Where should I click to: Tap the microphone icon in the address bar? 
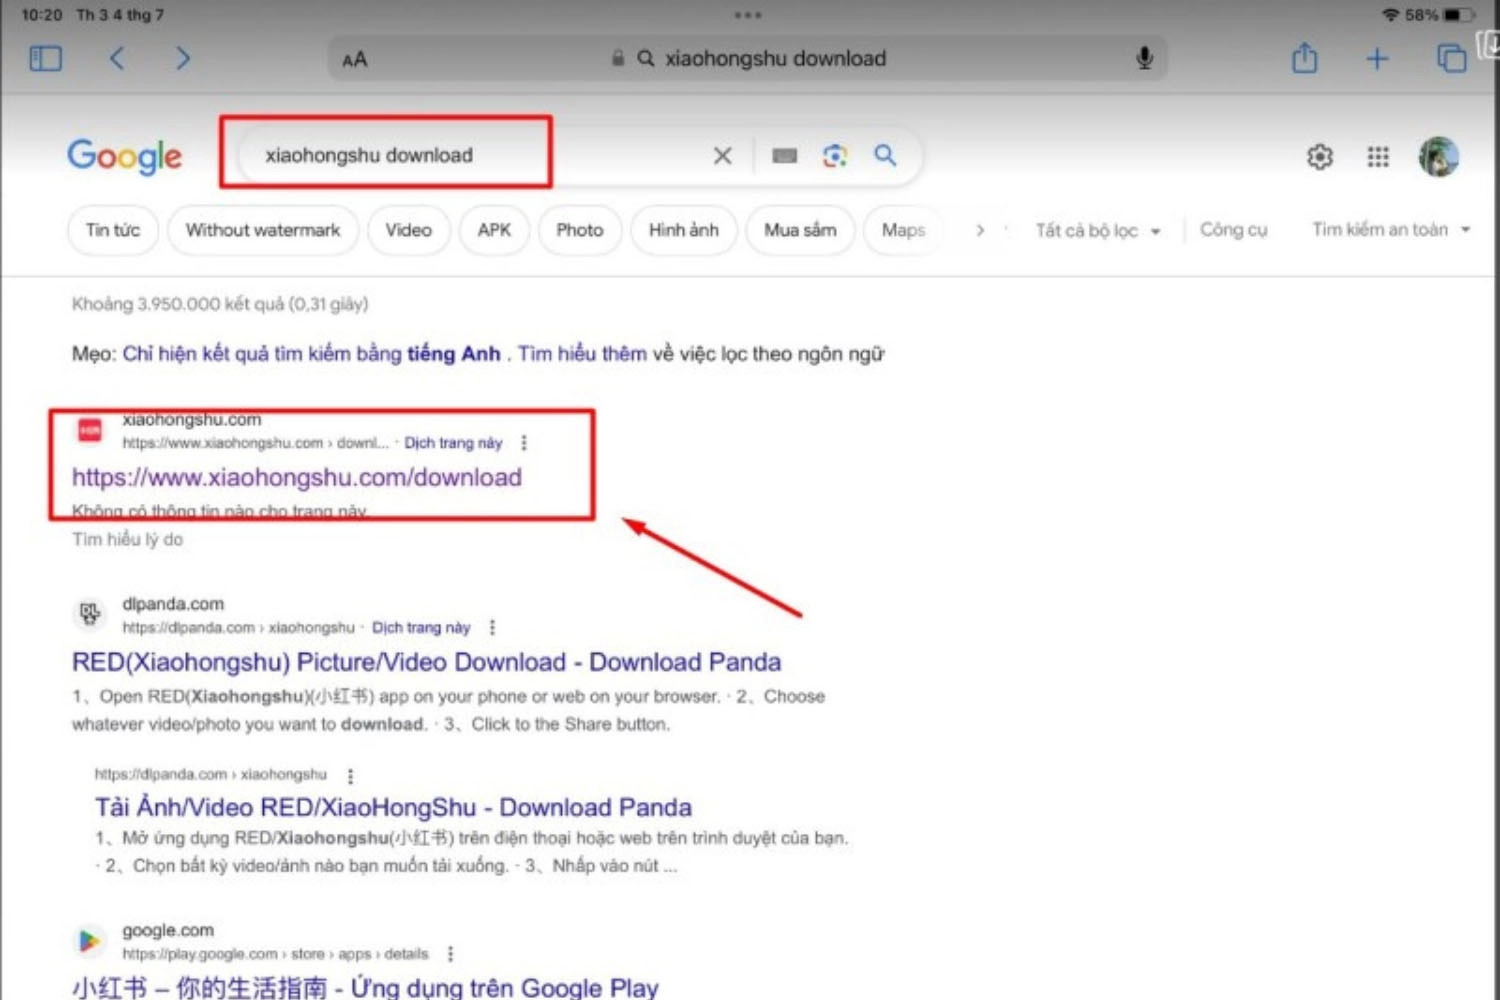tap(1145, 58)
